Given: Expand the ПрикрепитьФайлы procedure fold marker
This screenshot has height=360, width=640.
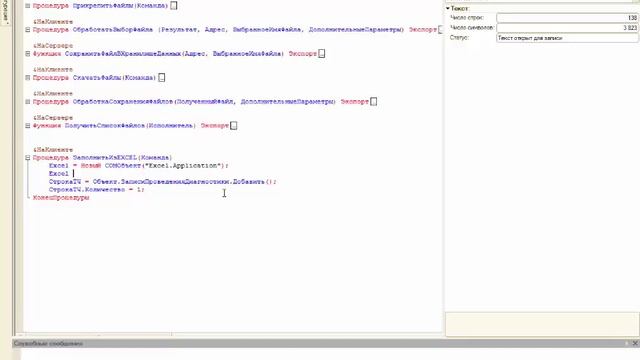Looking at the screenshot, I should point(28,6).
